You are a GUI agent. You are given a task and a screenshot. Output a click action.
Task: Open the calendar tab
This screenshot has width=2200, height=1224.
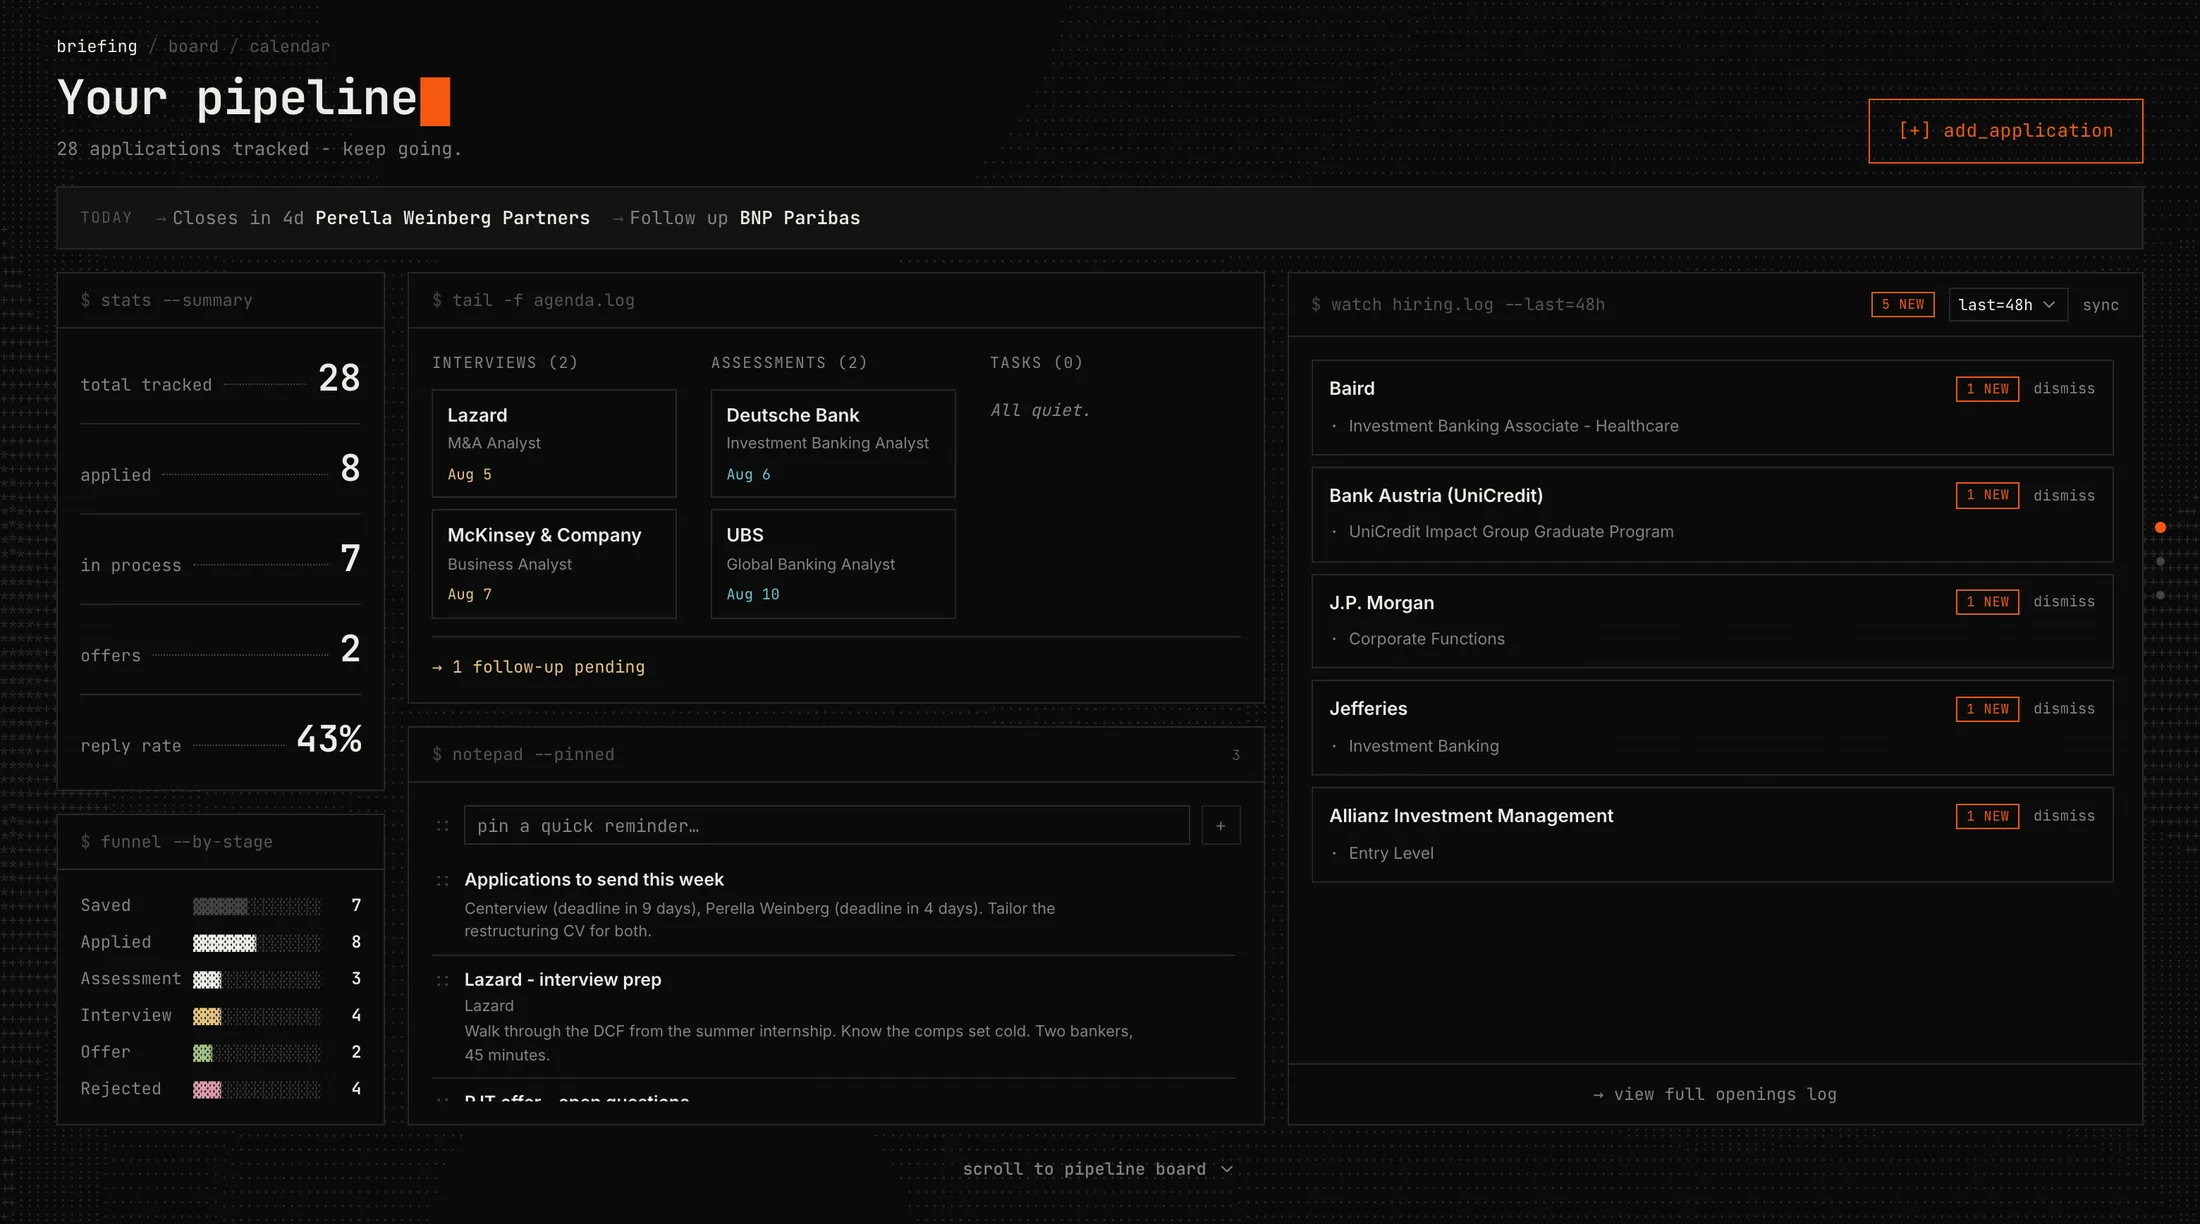point(289,46)
